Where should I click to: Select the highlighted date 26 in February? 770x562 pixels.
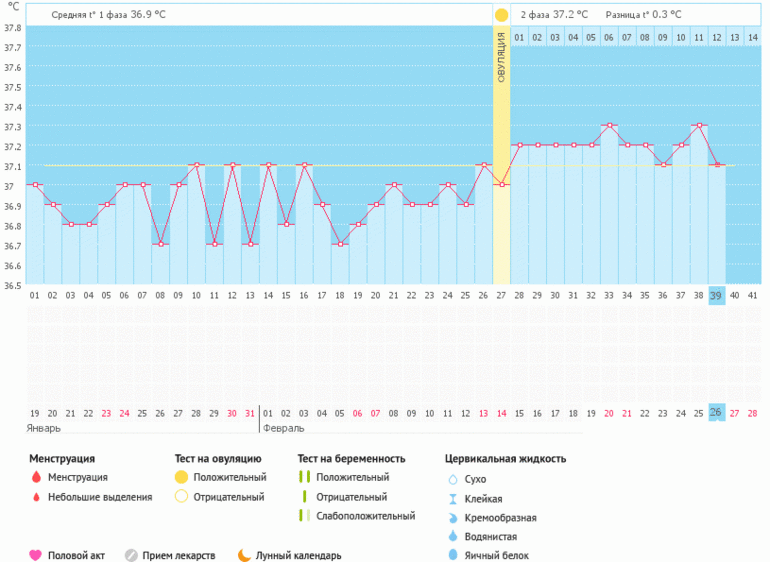(716, 413)
